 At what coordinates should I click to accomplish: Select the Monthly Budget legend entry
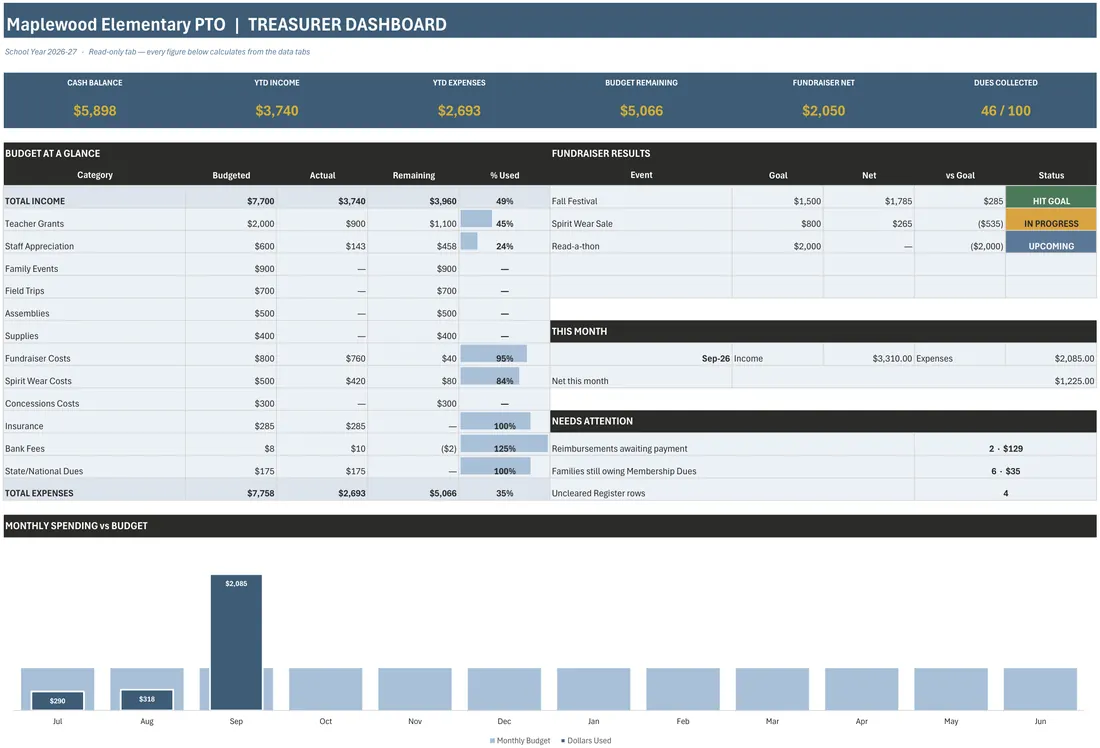pyautogui.click(x=520, y=740)
